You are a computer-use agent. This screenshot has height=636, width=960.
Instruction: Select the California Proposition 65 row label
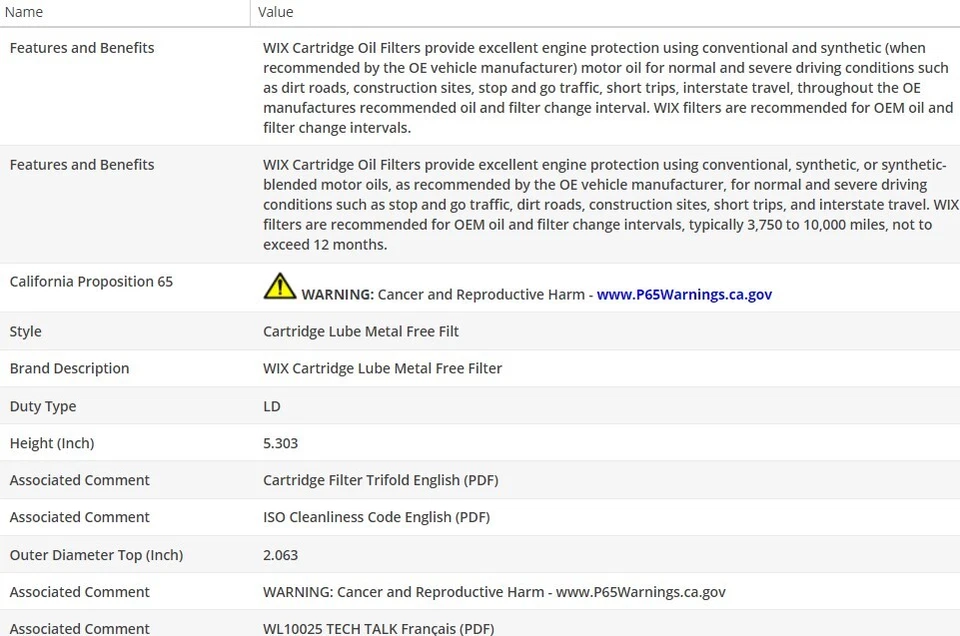click(91, 282)
